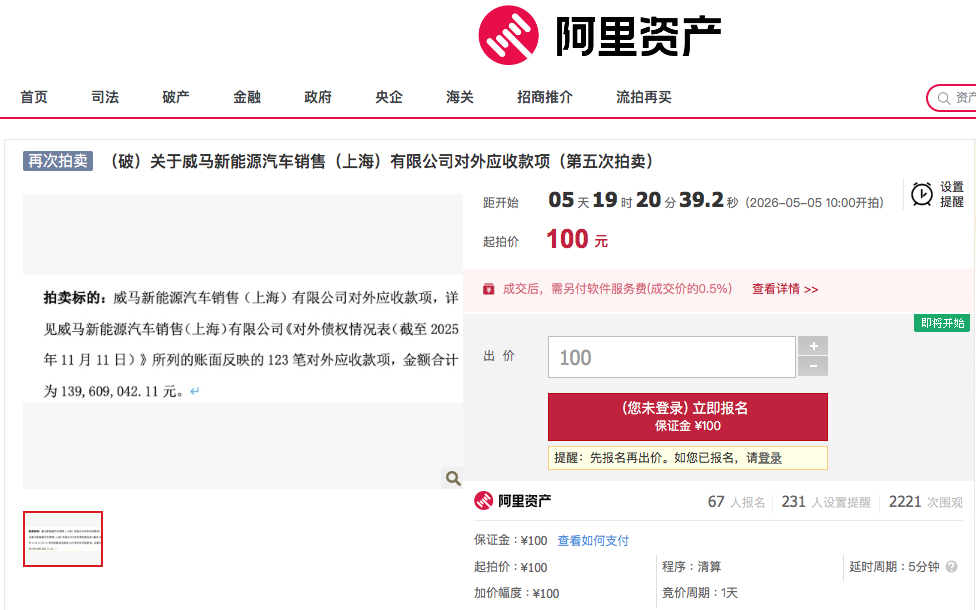Click inside the bid amount input field
Screen dimensions: 976x610
click(x=670, y=356)
